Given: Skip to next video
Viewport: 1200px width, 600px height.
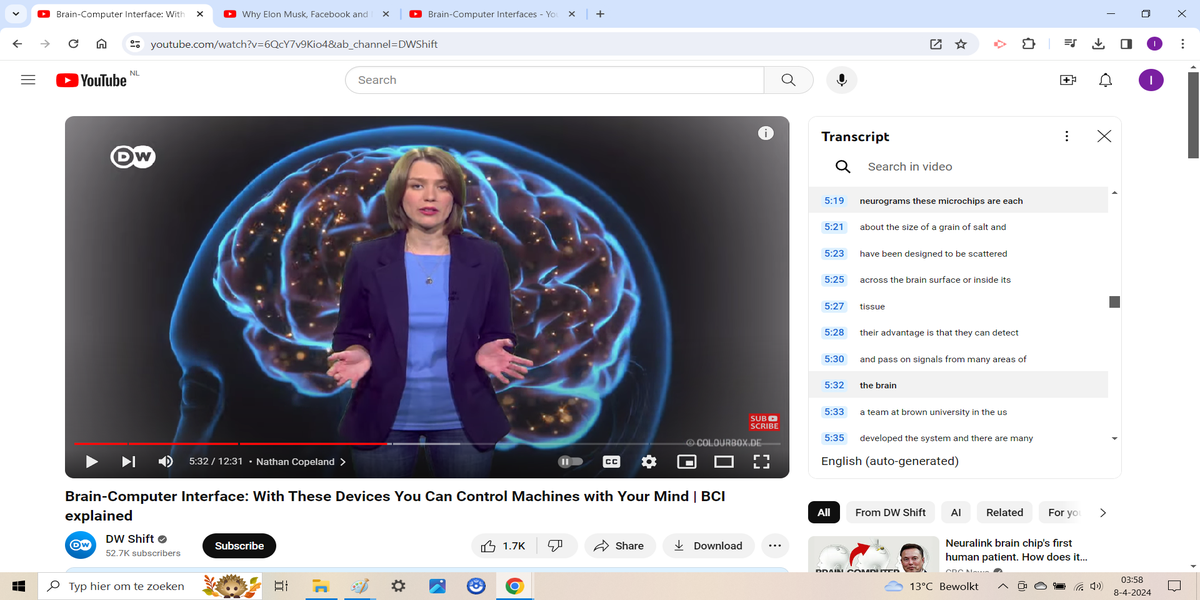Looking at the screenshot, I should tap(128, 462).
